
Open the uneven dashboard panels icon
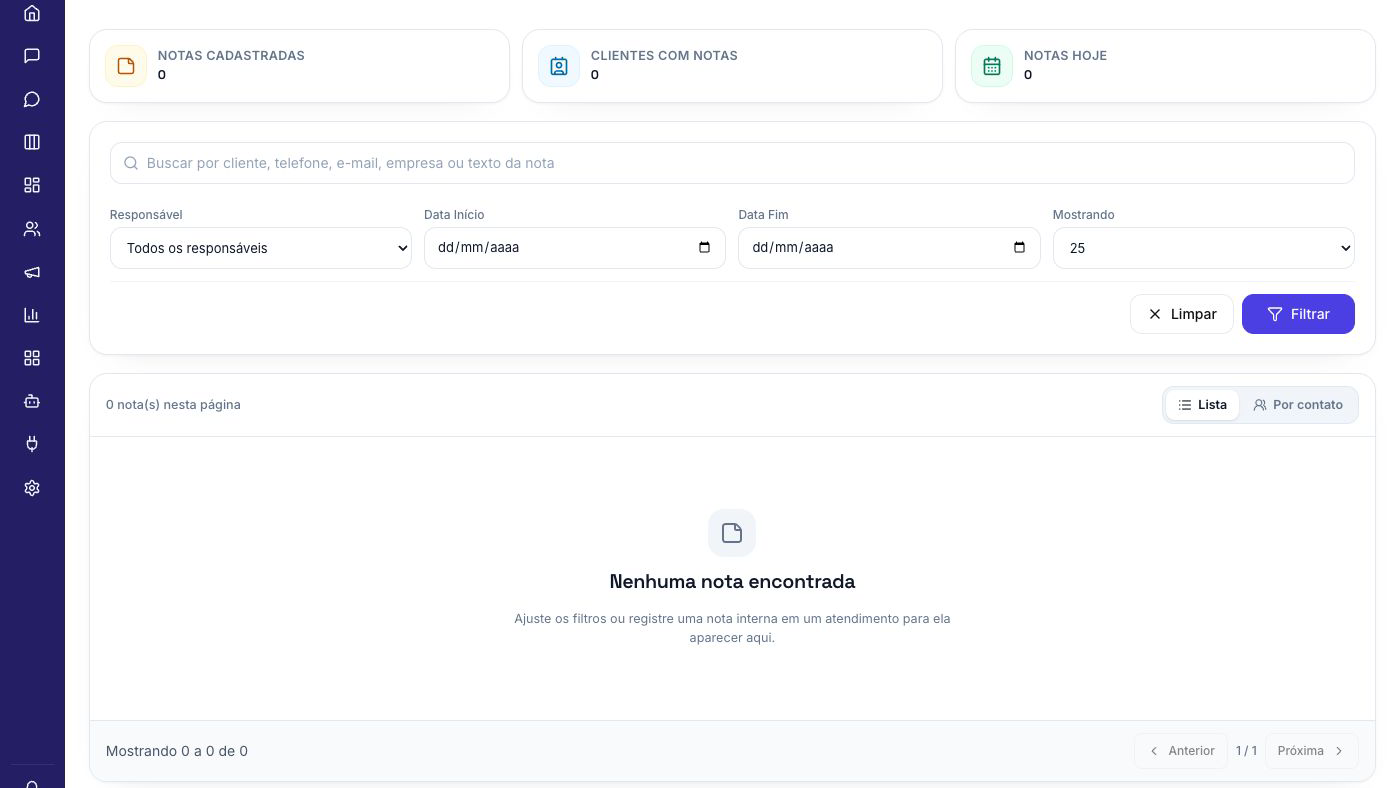(32, 185)
